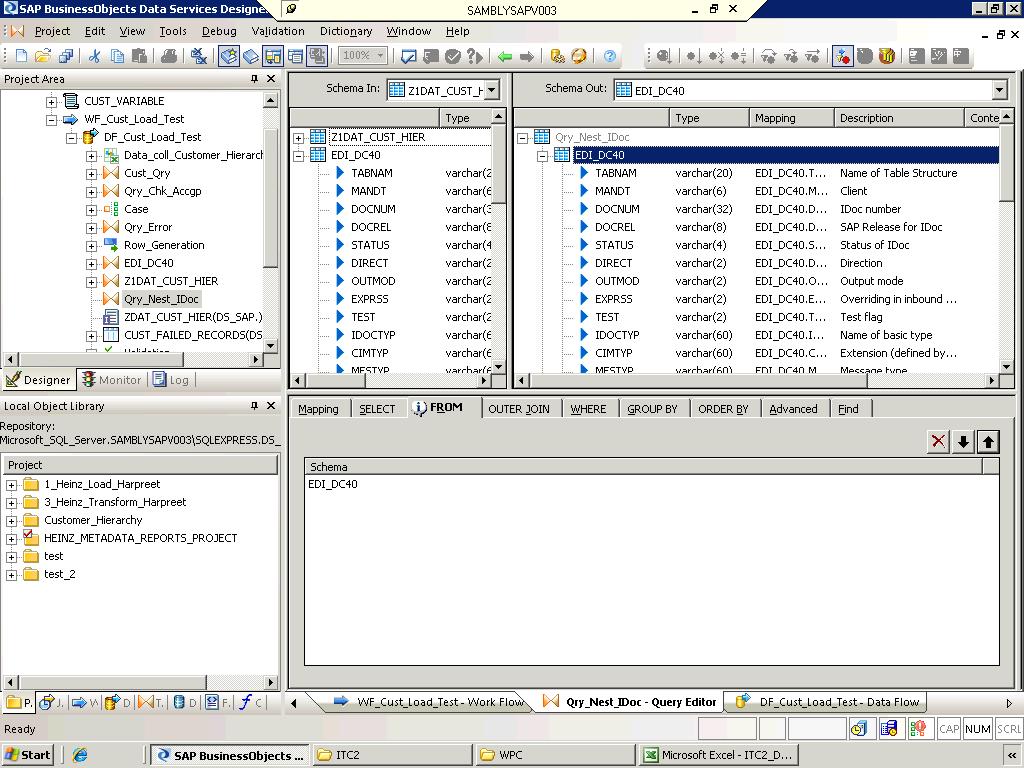The height and width of the screenshot is (768, 1024).
Task: Collapse WF_Cust_Load_Test in Project Area
Action: (x=51, y=120)
